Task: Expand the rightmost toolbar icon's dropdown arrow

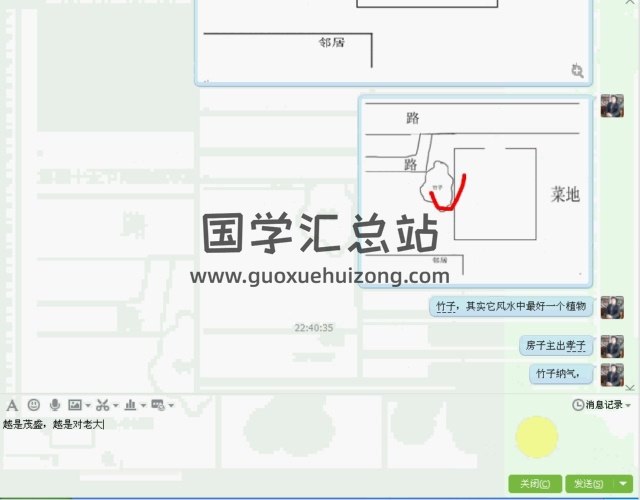Action: [x=171, y=405]
